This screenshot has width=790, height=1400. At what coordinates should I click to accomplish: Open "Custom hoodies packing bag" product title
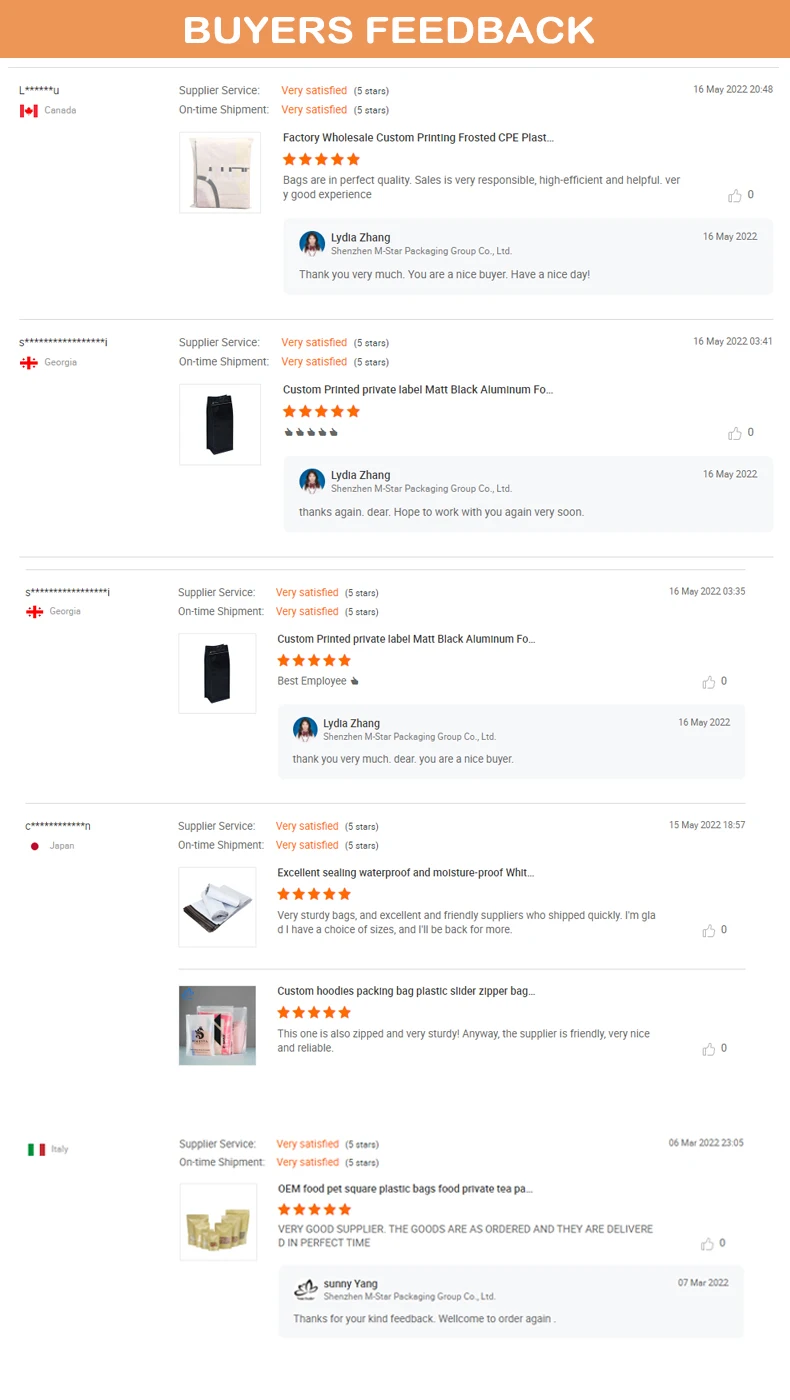click(x=406, y=991)
